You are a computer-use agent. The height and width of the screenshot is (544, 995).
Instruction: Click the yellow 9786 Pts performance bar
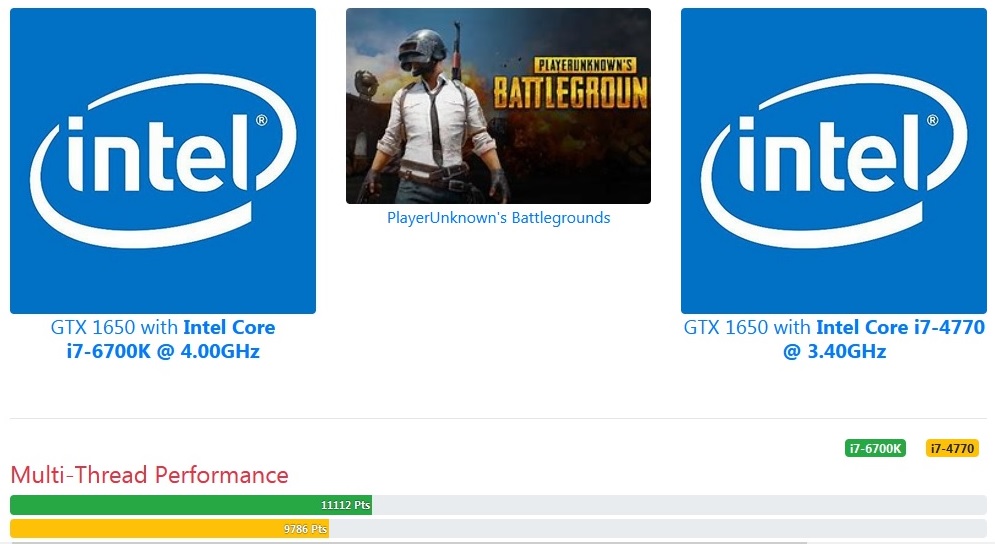169,529
